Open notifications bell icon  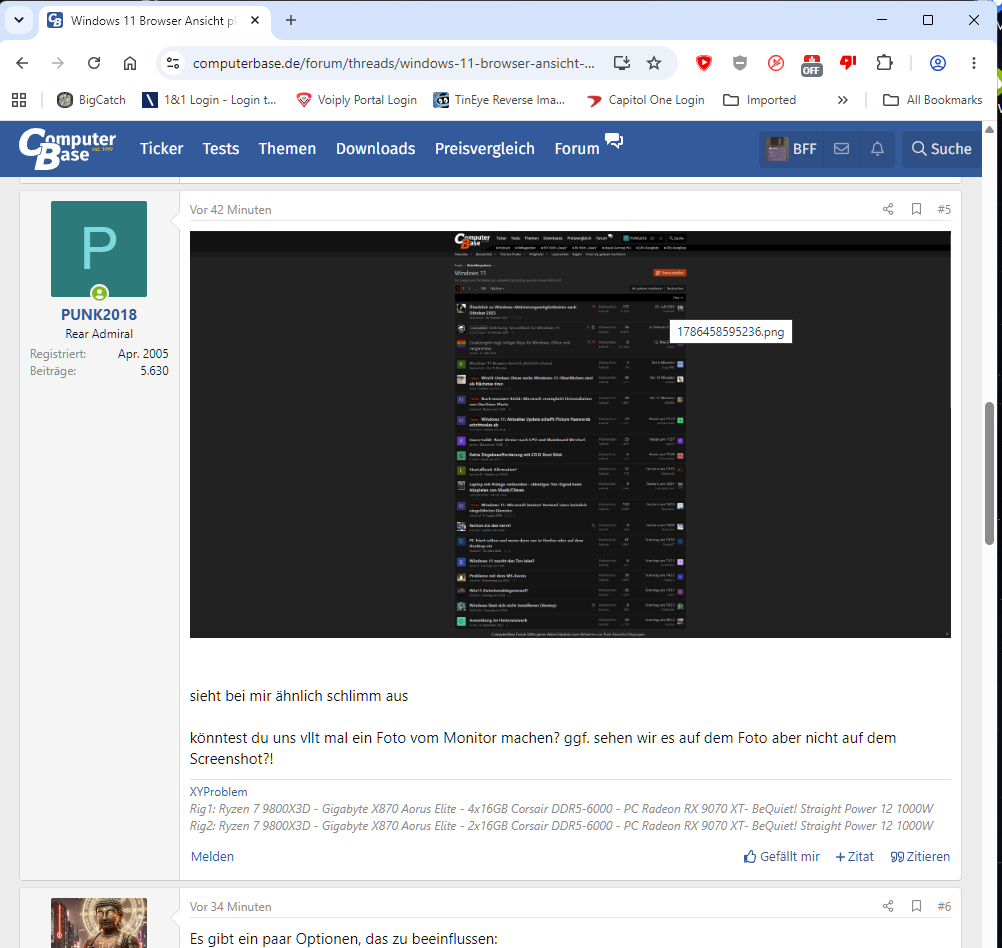[877, 149]
